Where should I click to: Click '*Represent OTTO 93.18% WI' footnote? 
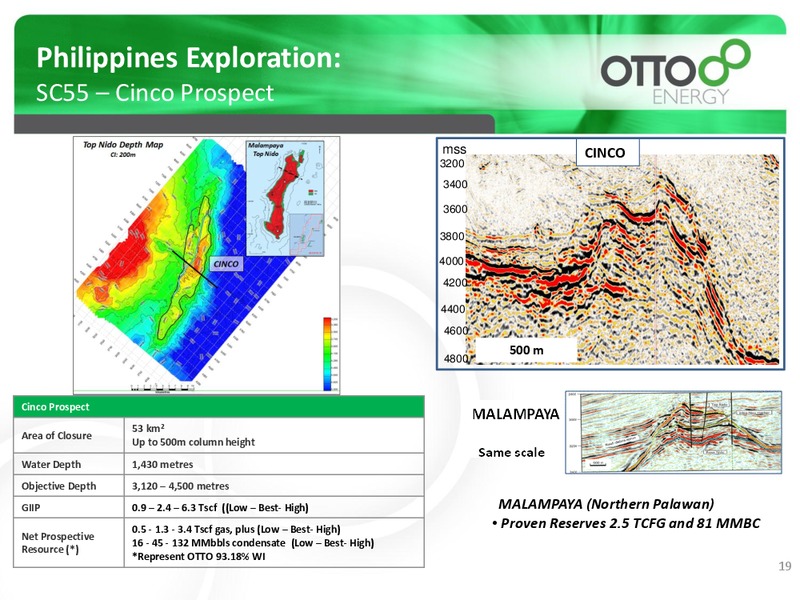198,557
